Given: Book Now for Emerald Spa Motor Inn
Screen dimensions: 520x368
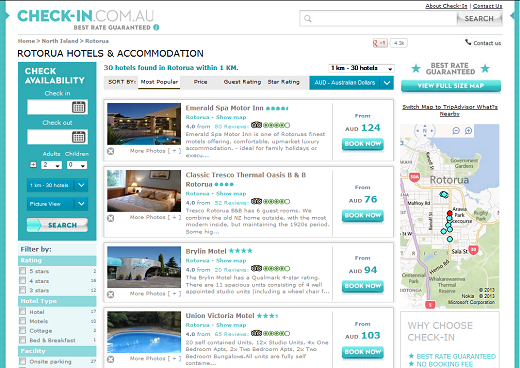Looking at the screenshot, I should [x=363, y=144].
